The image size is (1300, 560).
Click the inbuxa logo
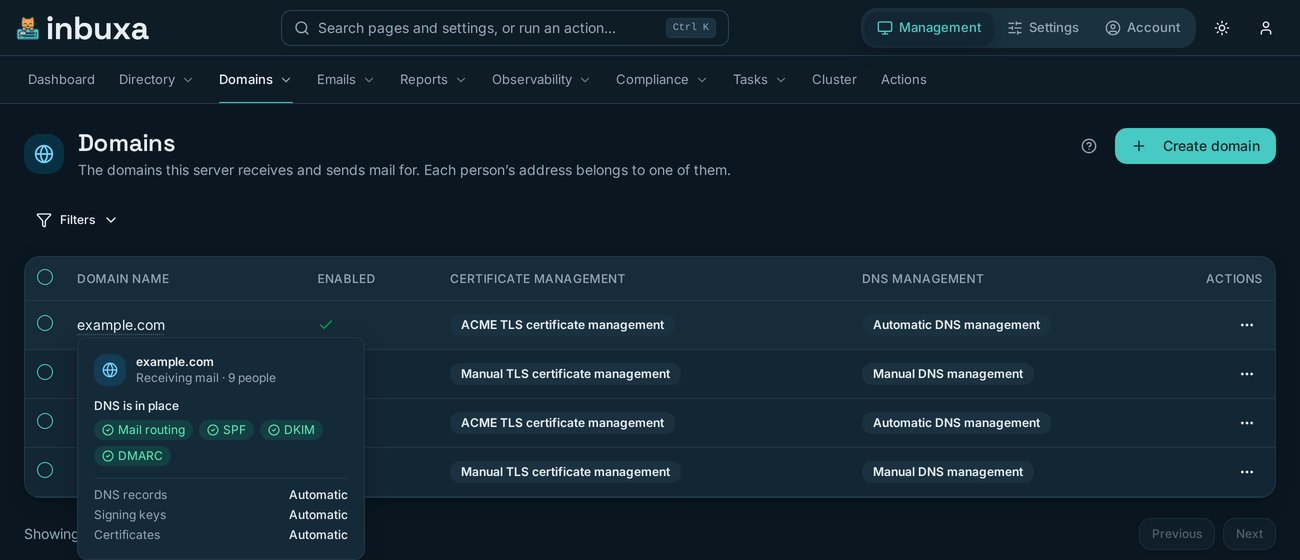click(x=83, y=28)
